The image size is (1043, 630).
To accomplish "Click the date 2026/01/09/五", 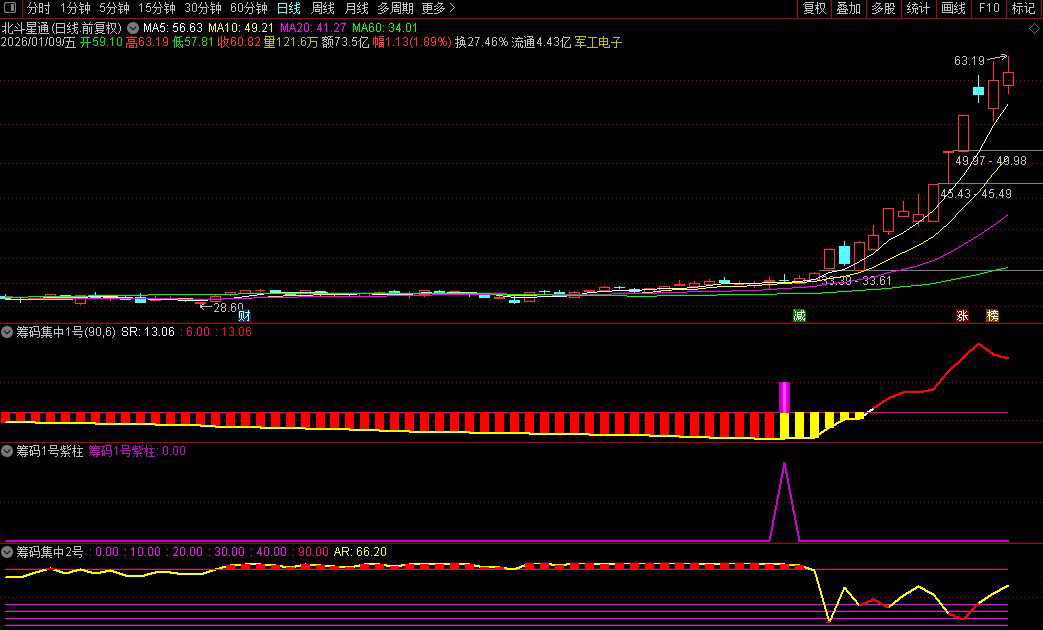I will [39, 43].
